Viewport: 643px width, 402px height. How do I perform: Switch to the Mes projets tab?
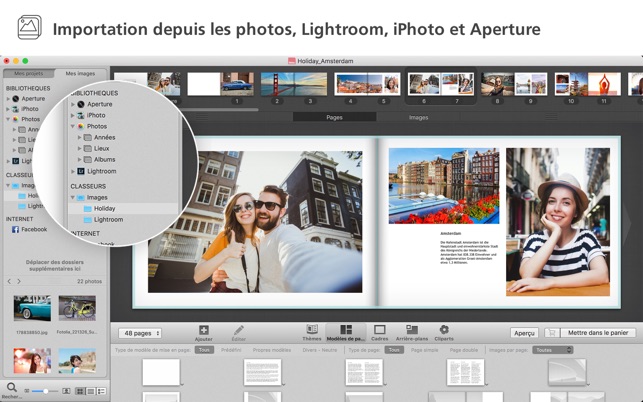tap(29, 73)
